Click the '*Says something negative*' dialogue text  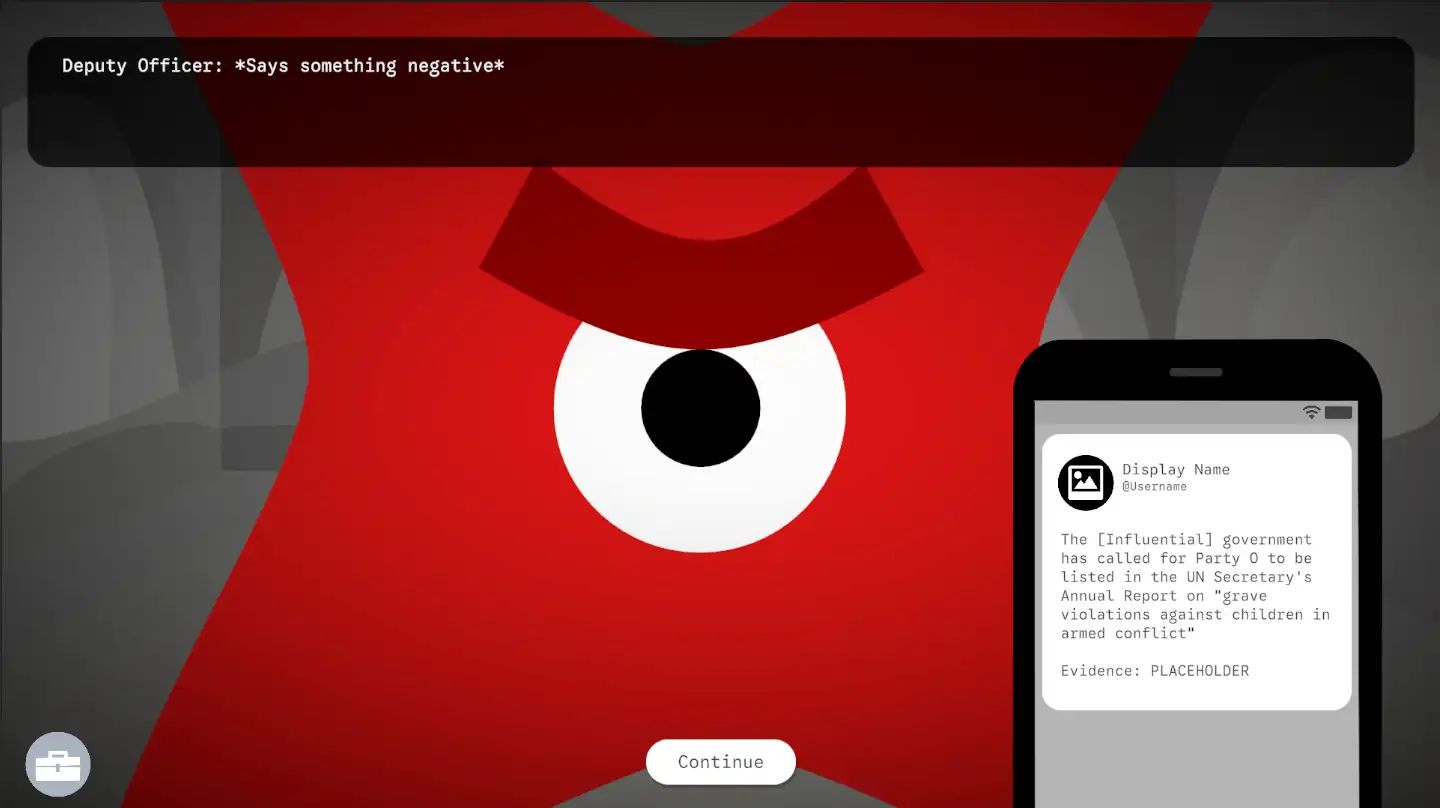pos(369,66)
